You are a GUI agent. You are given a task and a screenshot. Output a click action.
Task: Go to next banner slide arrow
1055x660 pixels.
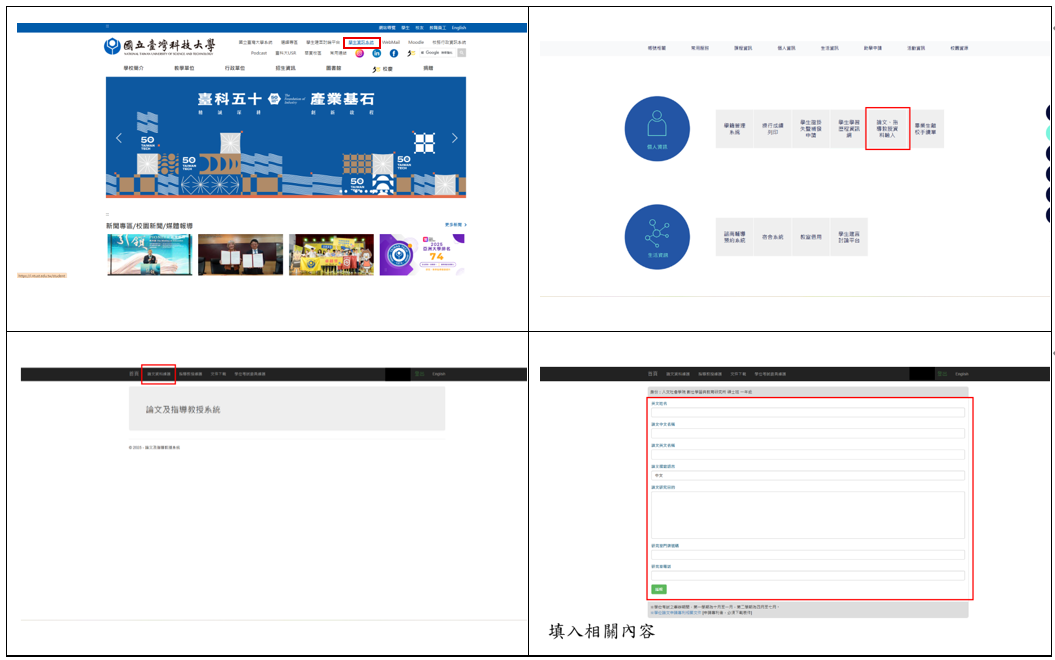coord(454,138)
